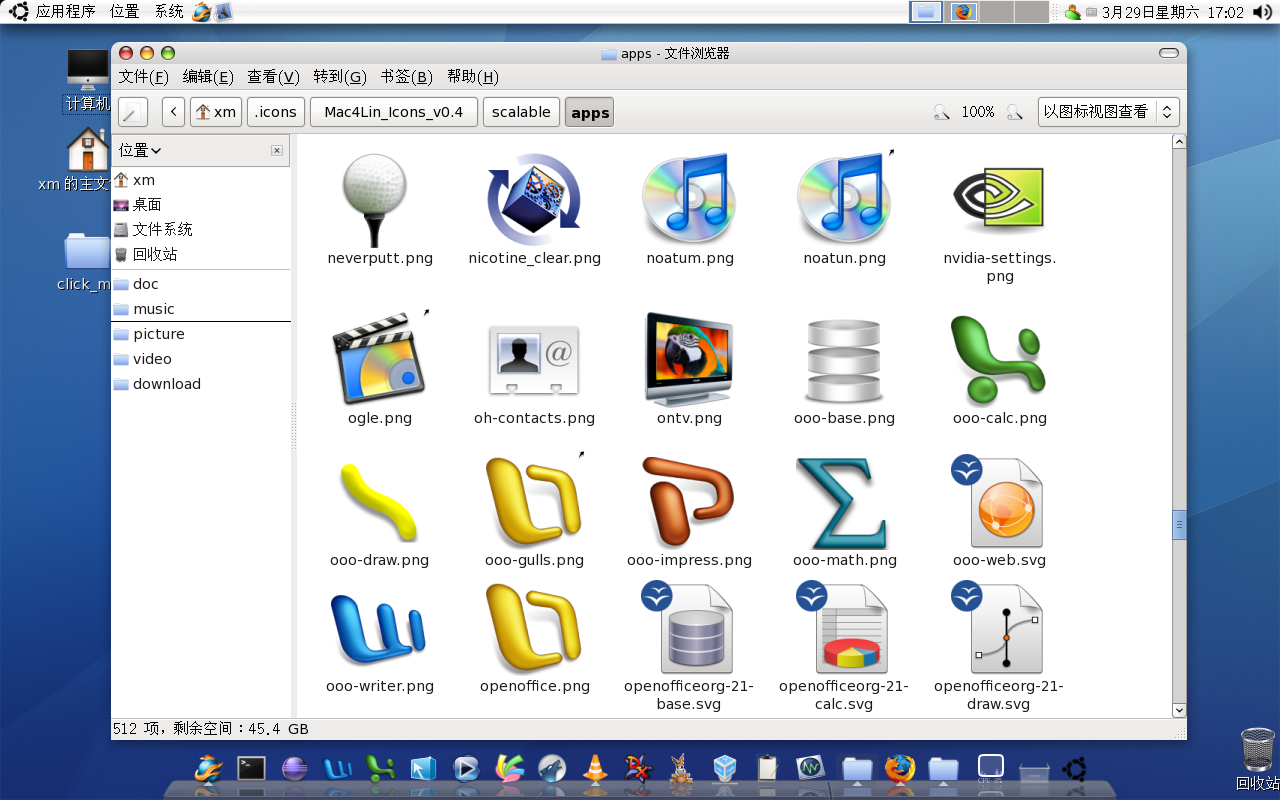Launch VLC cone icon in dock

tap(595, 768)
